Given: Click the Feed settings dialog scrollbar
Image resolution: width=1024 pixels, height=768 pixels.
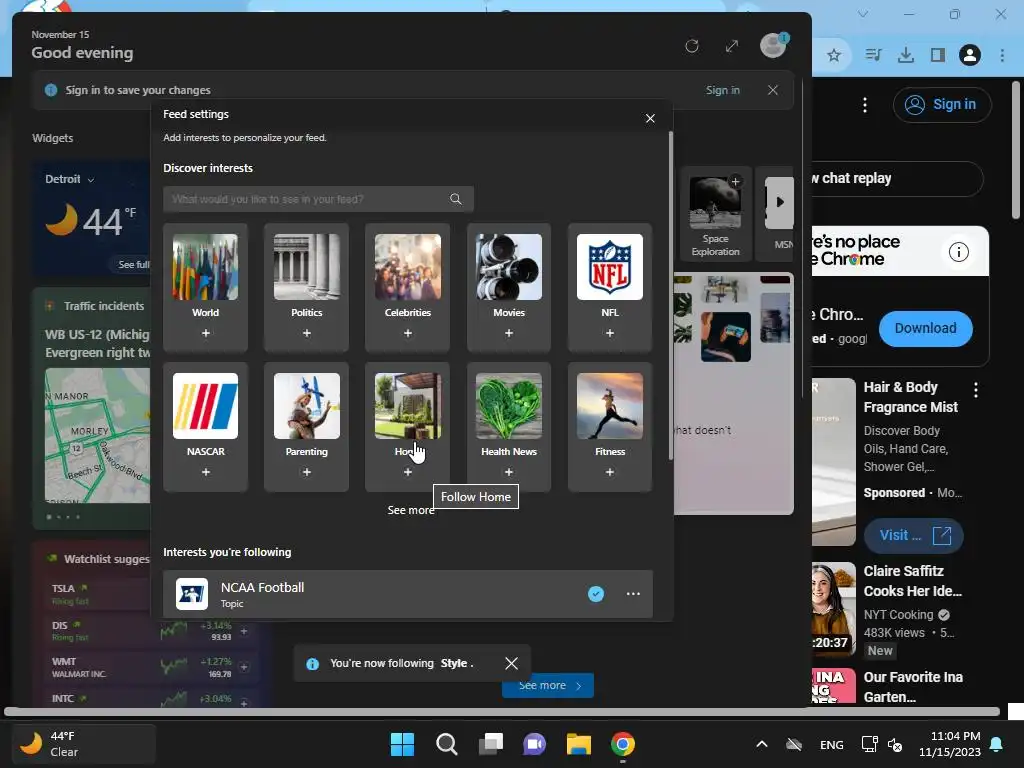Looking at the screenshot, I should pyautogui.click(x=671, y=295).
